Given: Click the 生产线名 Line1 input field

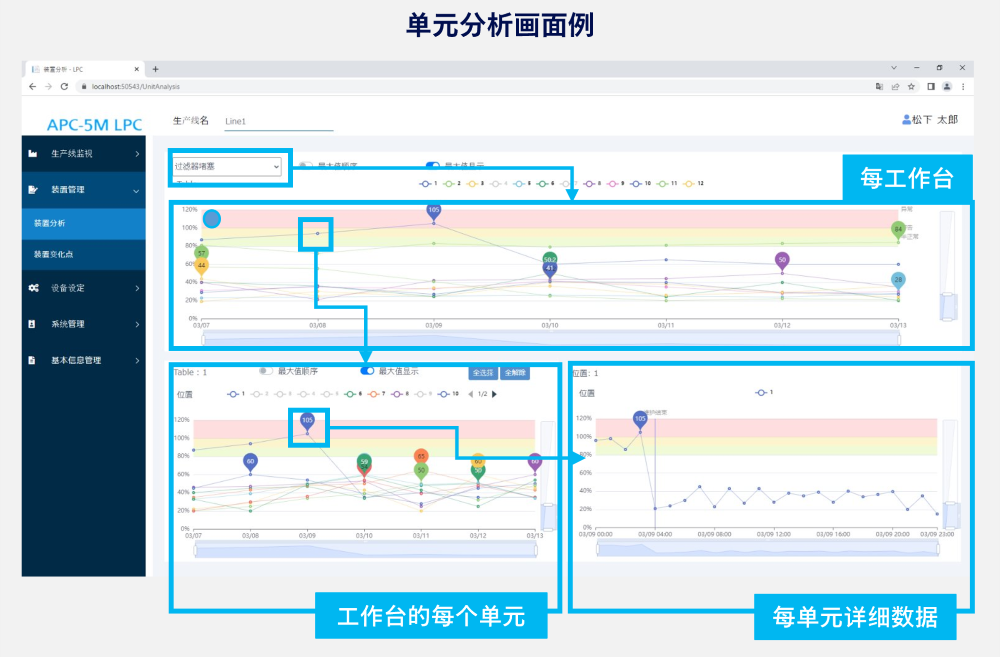Looking at the screenshot, I should (x=277, y=121).
